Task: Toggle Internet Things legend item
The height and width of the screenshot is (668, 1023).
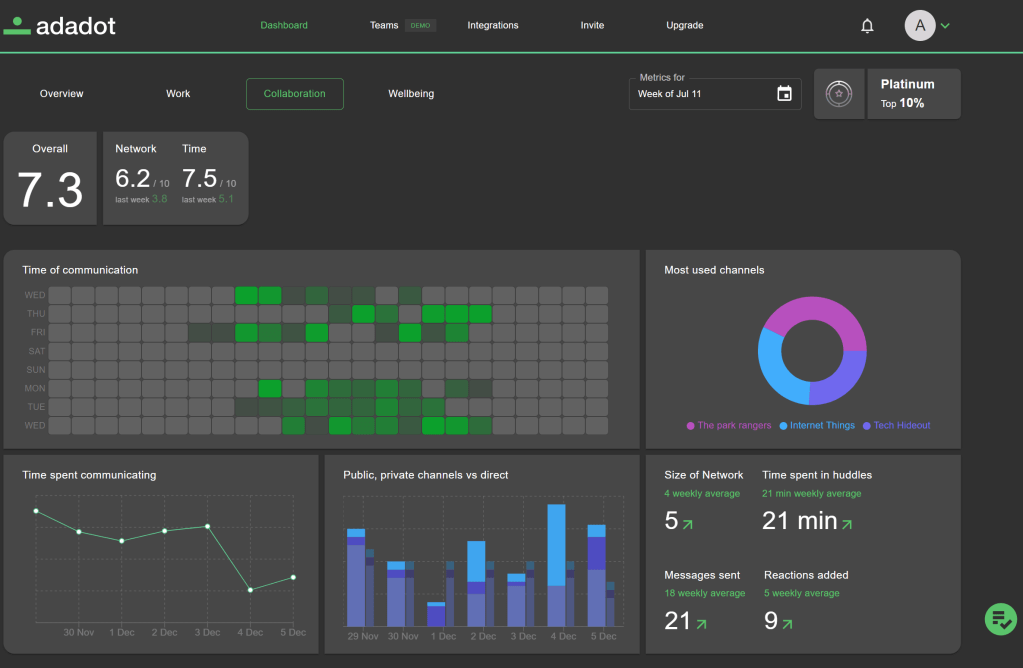Action: click(x=816, y=425)
